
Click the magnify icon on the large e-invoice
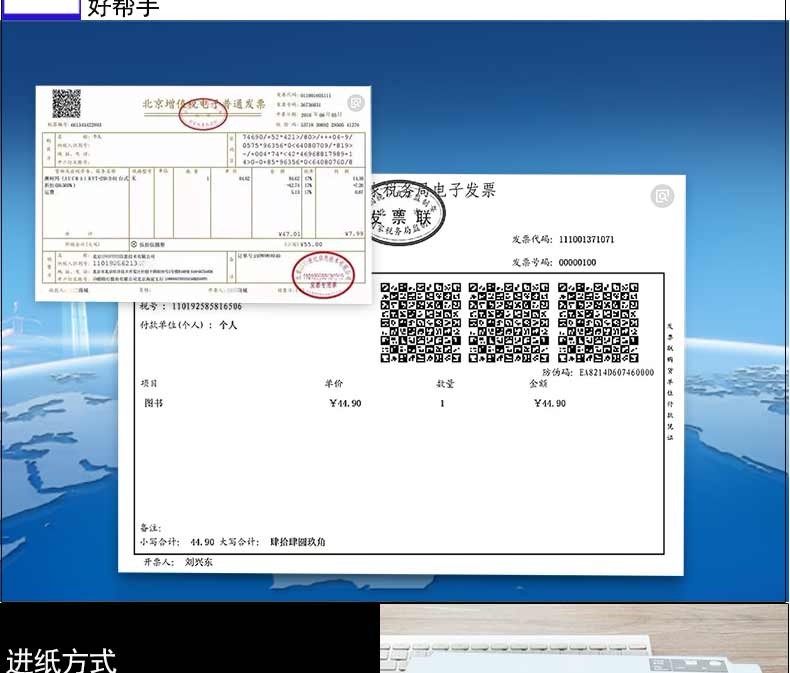coord(662,195)
